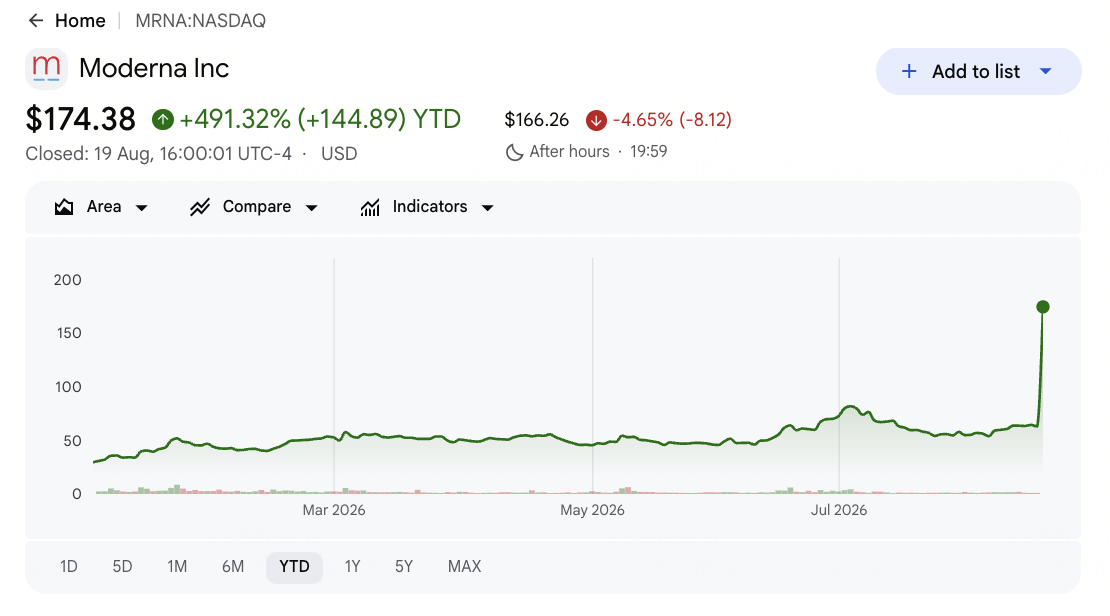Viewport: 1110px width, 616px height.
Task: Click the Add to list button
Action: [978, 72]
